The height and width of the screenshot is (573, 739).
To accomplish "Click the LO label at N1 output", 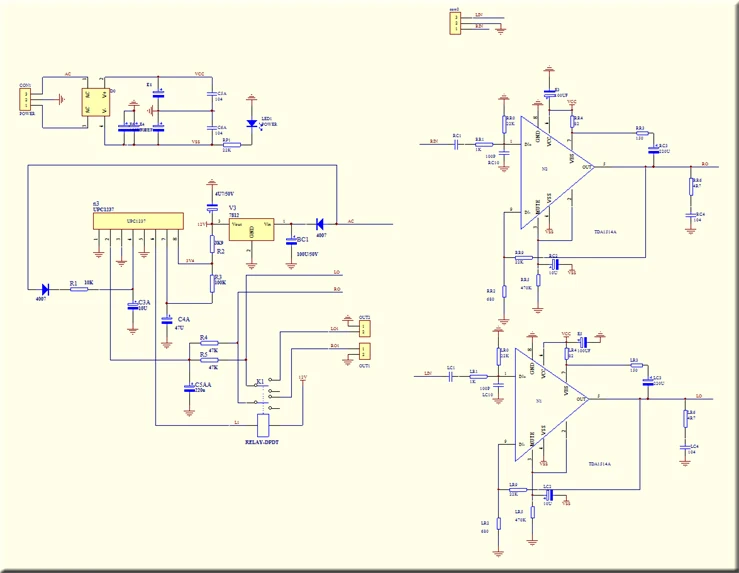I will (x=699, y=396).
